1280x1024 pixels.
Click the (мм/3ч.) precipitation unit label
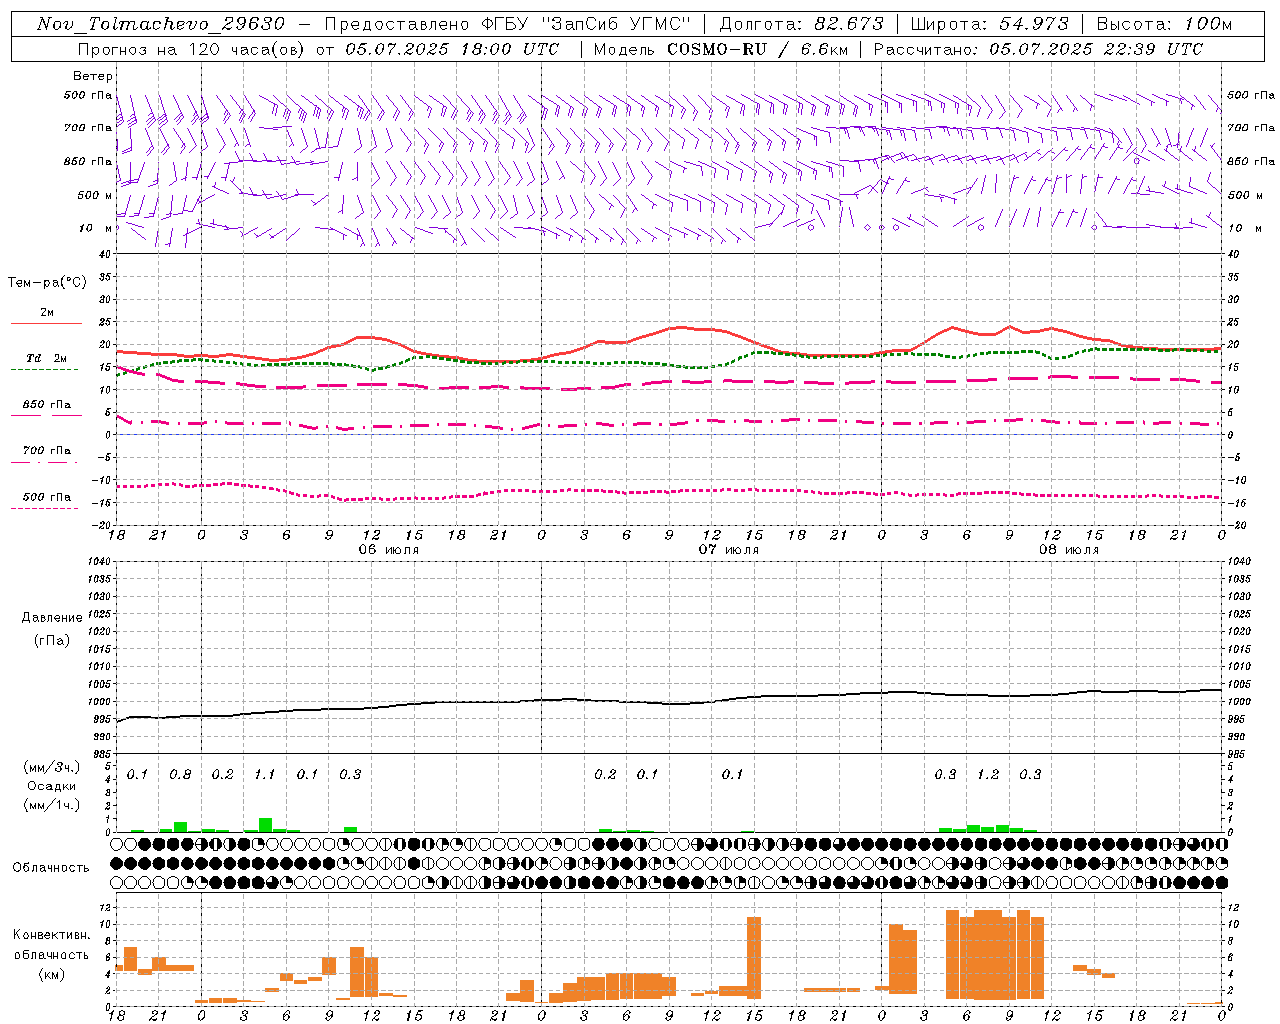[50, 767]
